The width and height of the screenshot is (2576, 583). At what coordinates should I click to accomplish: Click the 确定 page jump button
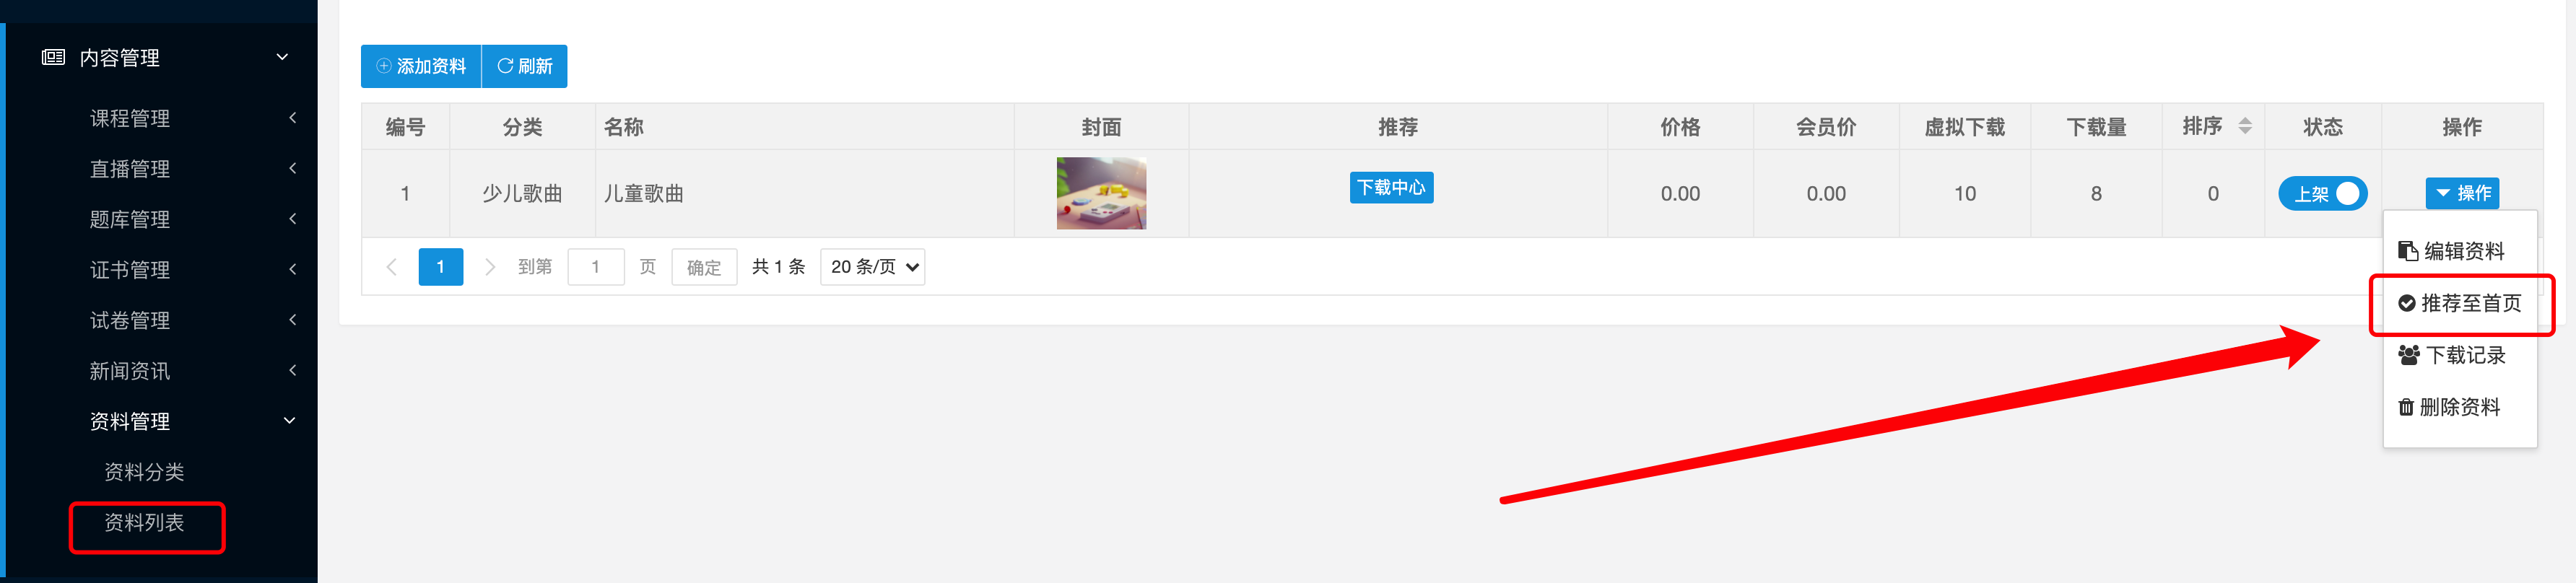click(x=704, y=267)
